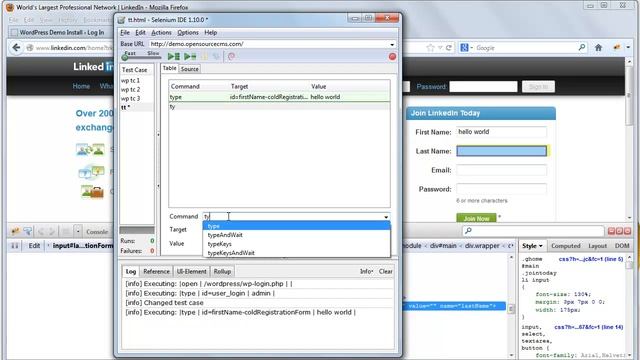Click the highlighted Last Name field
Viewport: 640px width, 360px height.
pyautogui.click(x=501, y=151)
